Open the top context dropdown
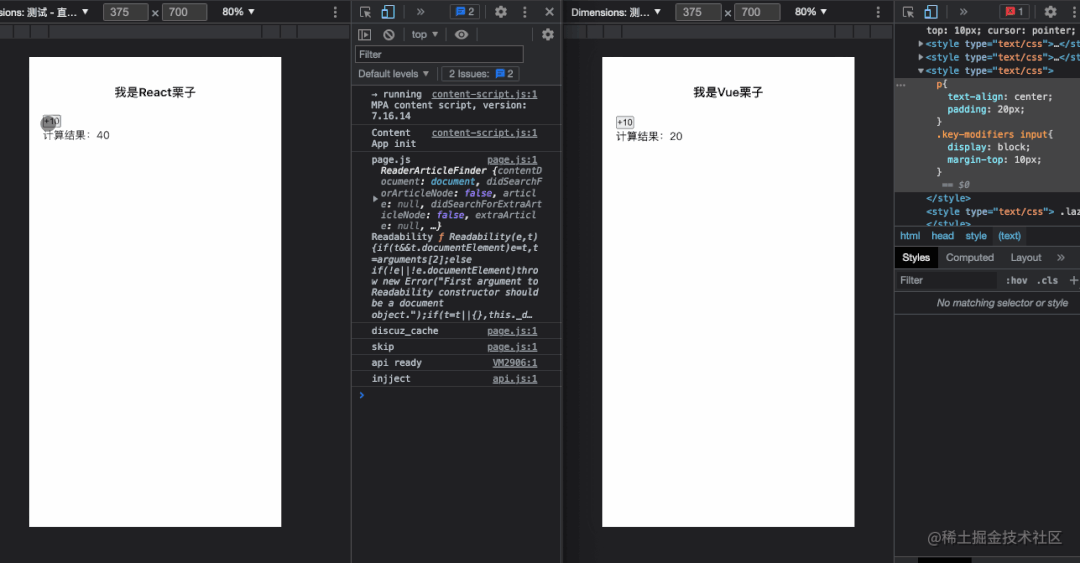The width and height of the screenshot is (1080, 563). [x=425, y=34]
